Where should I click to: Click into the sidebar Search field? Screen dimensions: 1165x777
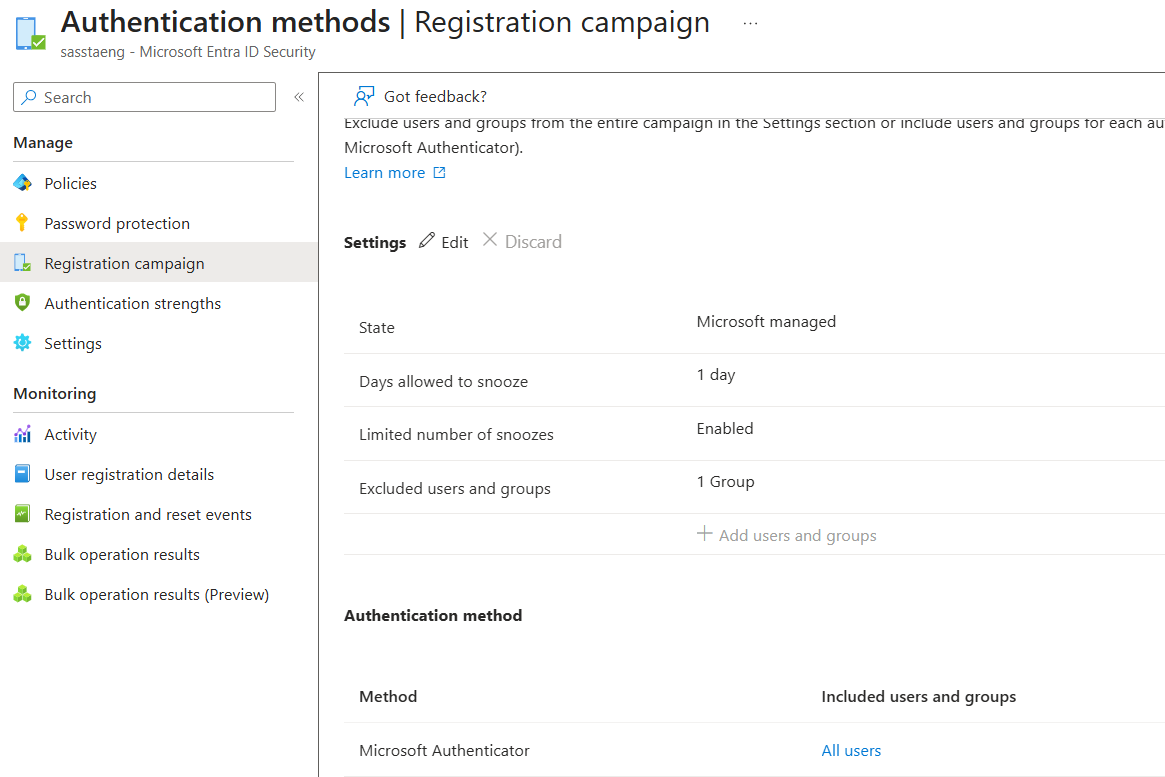pos(144,97)
